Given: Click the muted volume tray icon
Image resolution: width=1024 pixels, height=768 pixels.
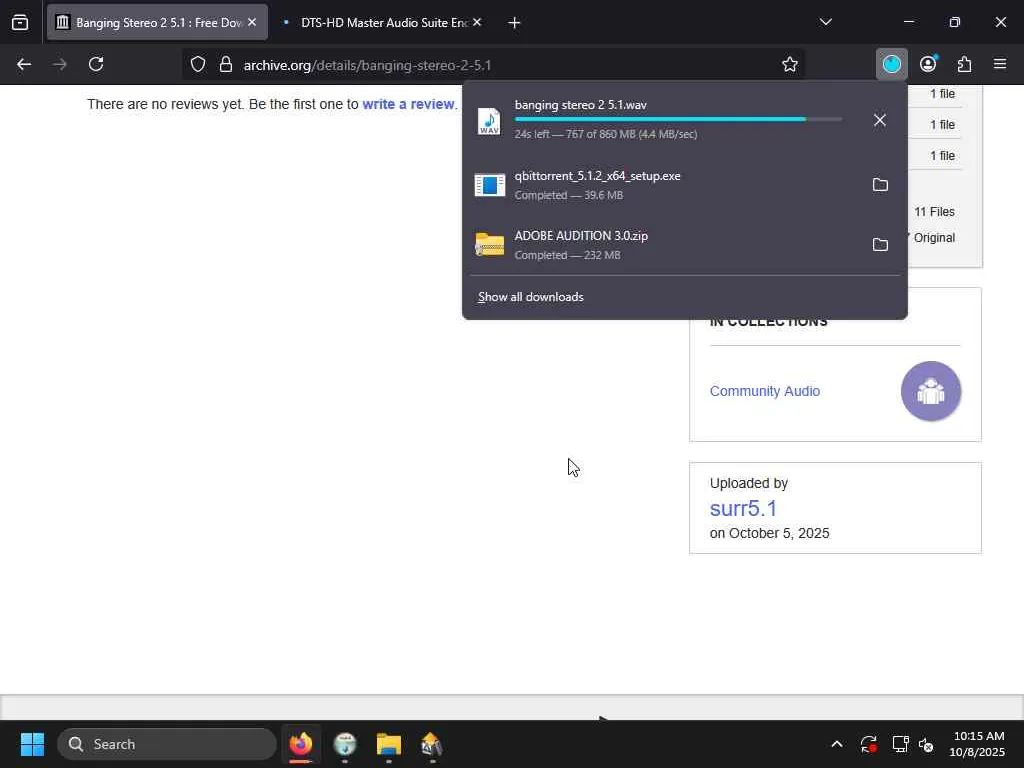Looking at the screenshot, I should [x=926, y=744].
